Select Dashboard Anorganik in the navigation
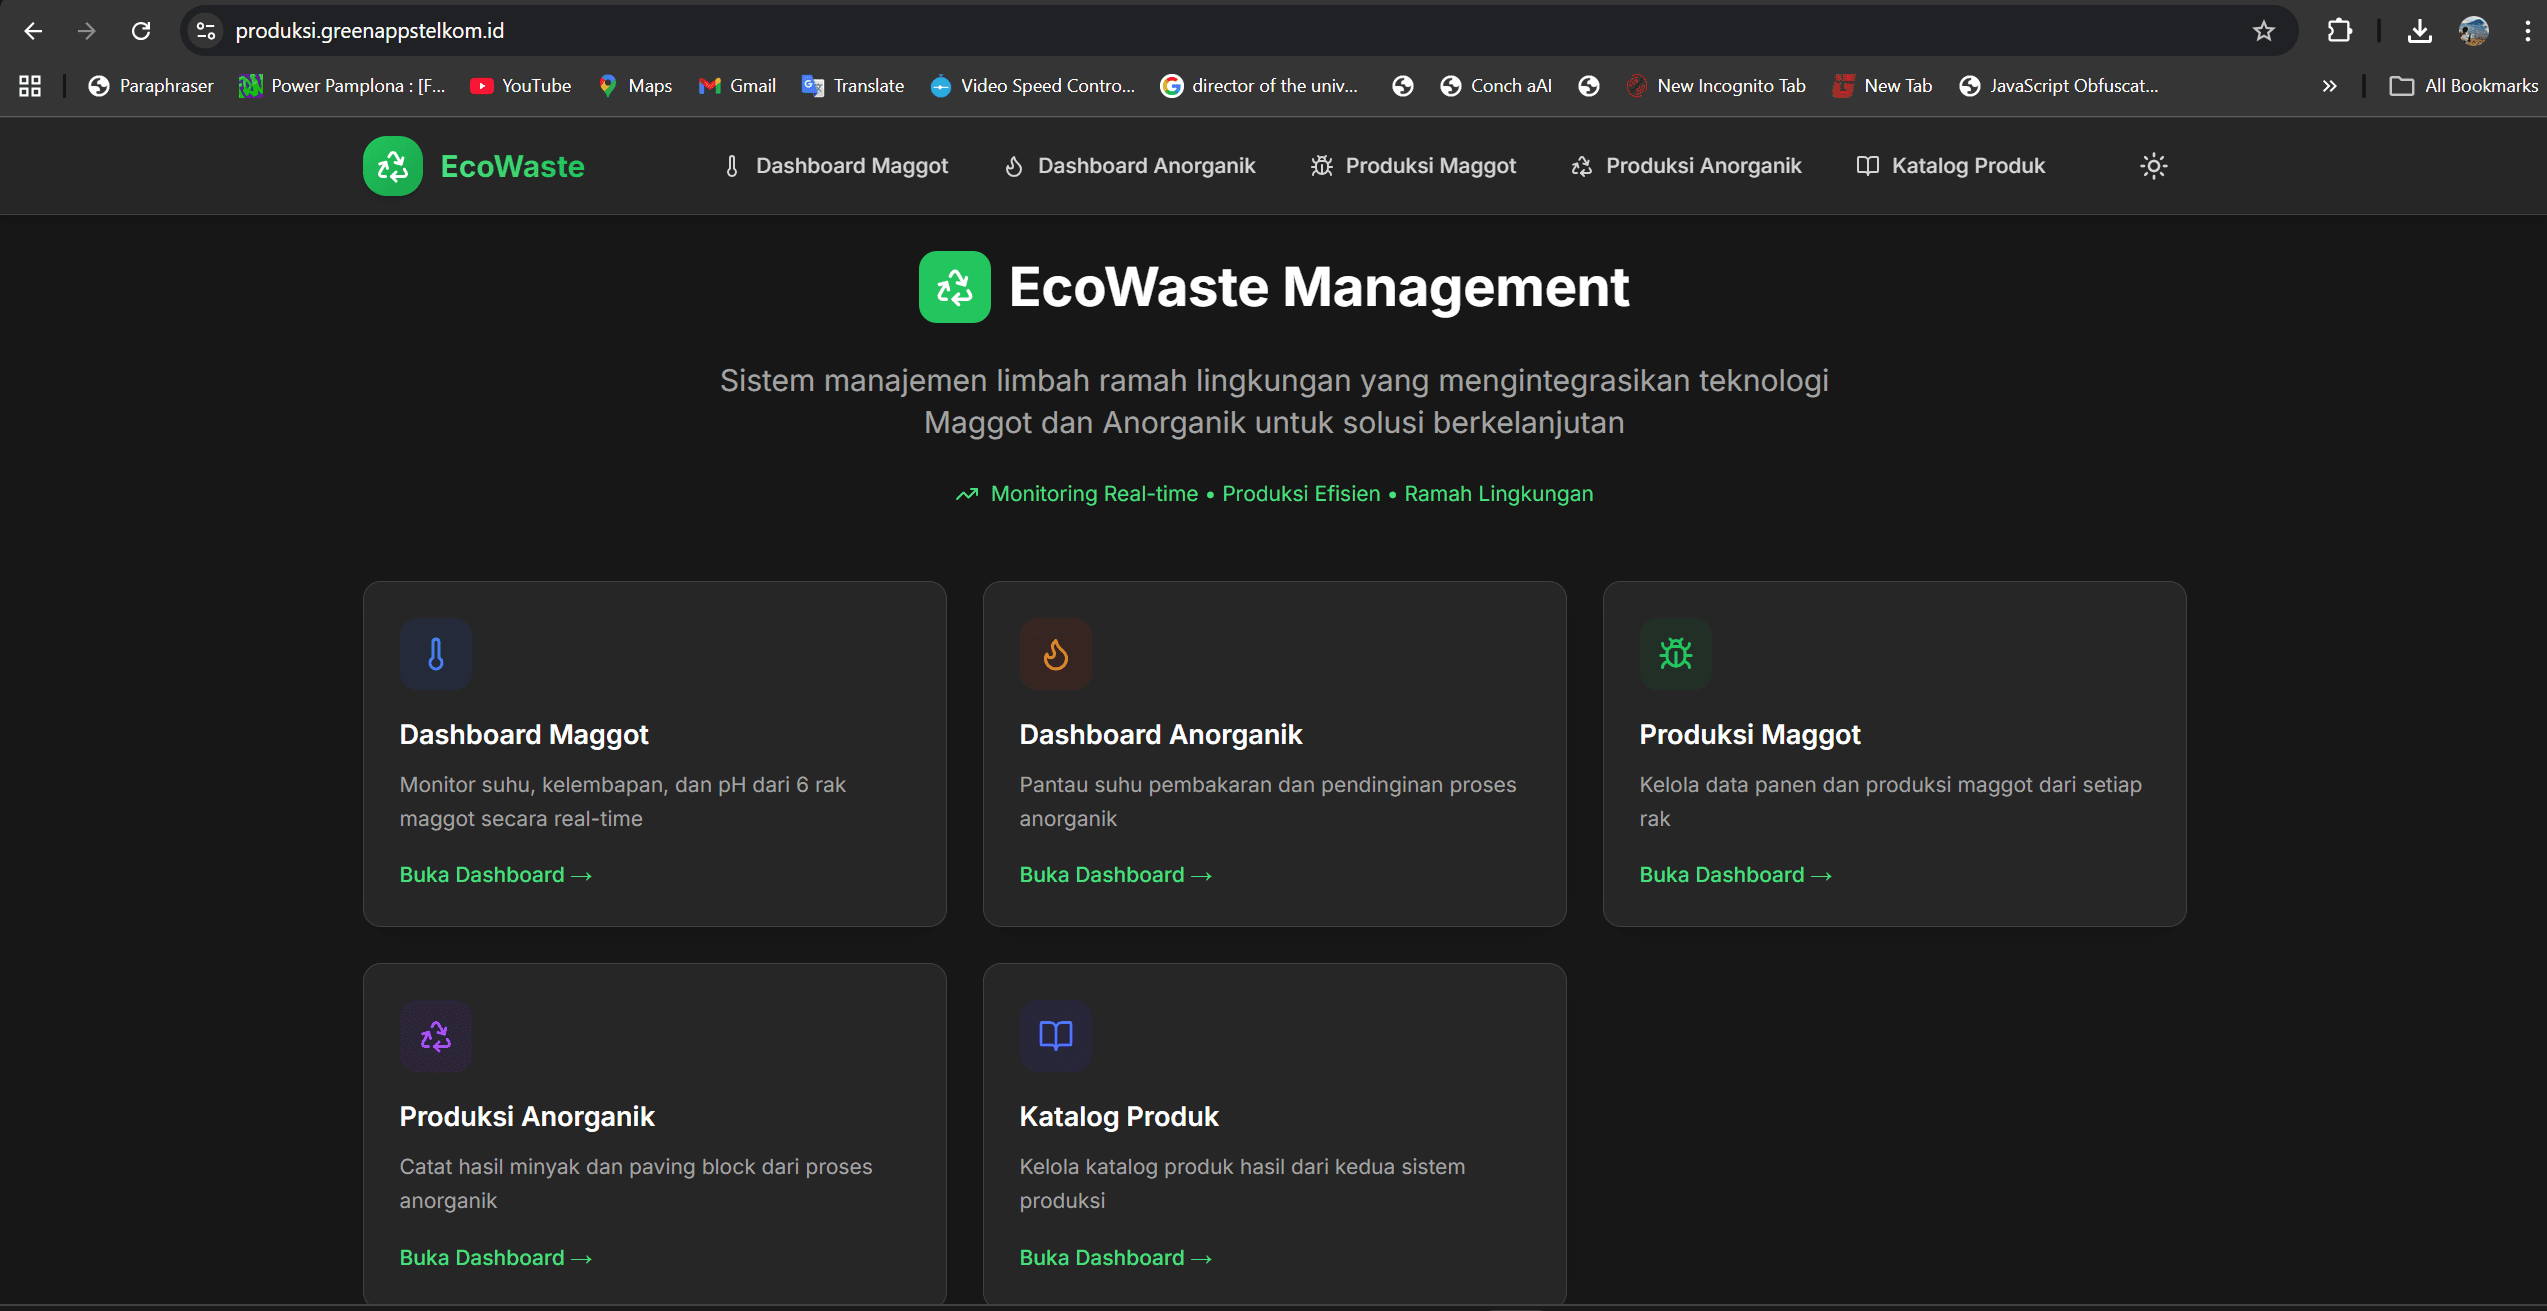The height and width of the screenshot is (1311, 2547). click(x=1130, y=166)
